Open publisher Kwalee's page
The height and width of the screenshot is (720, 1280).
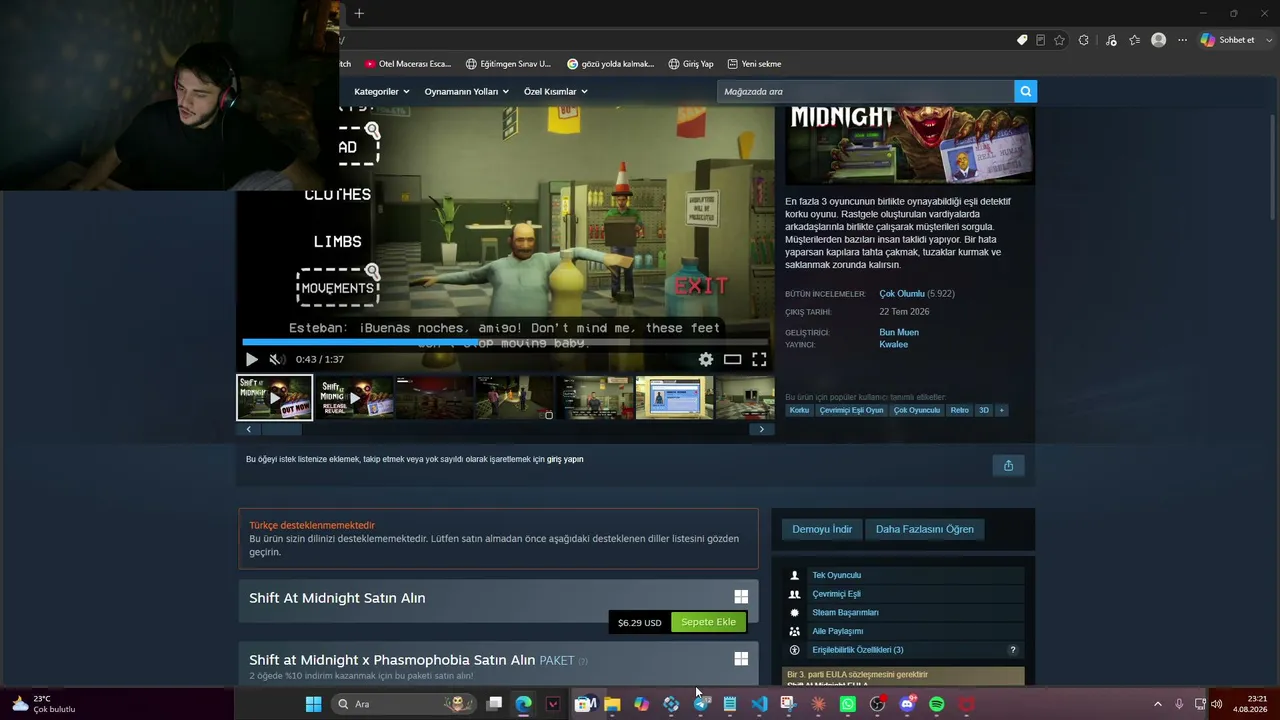[x=894, y=345]
